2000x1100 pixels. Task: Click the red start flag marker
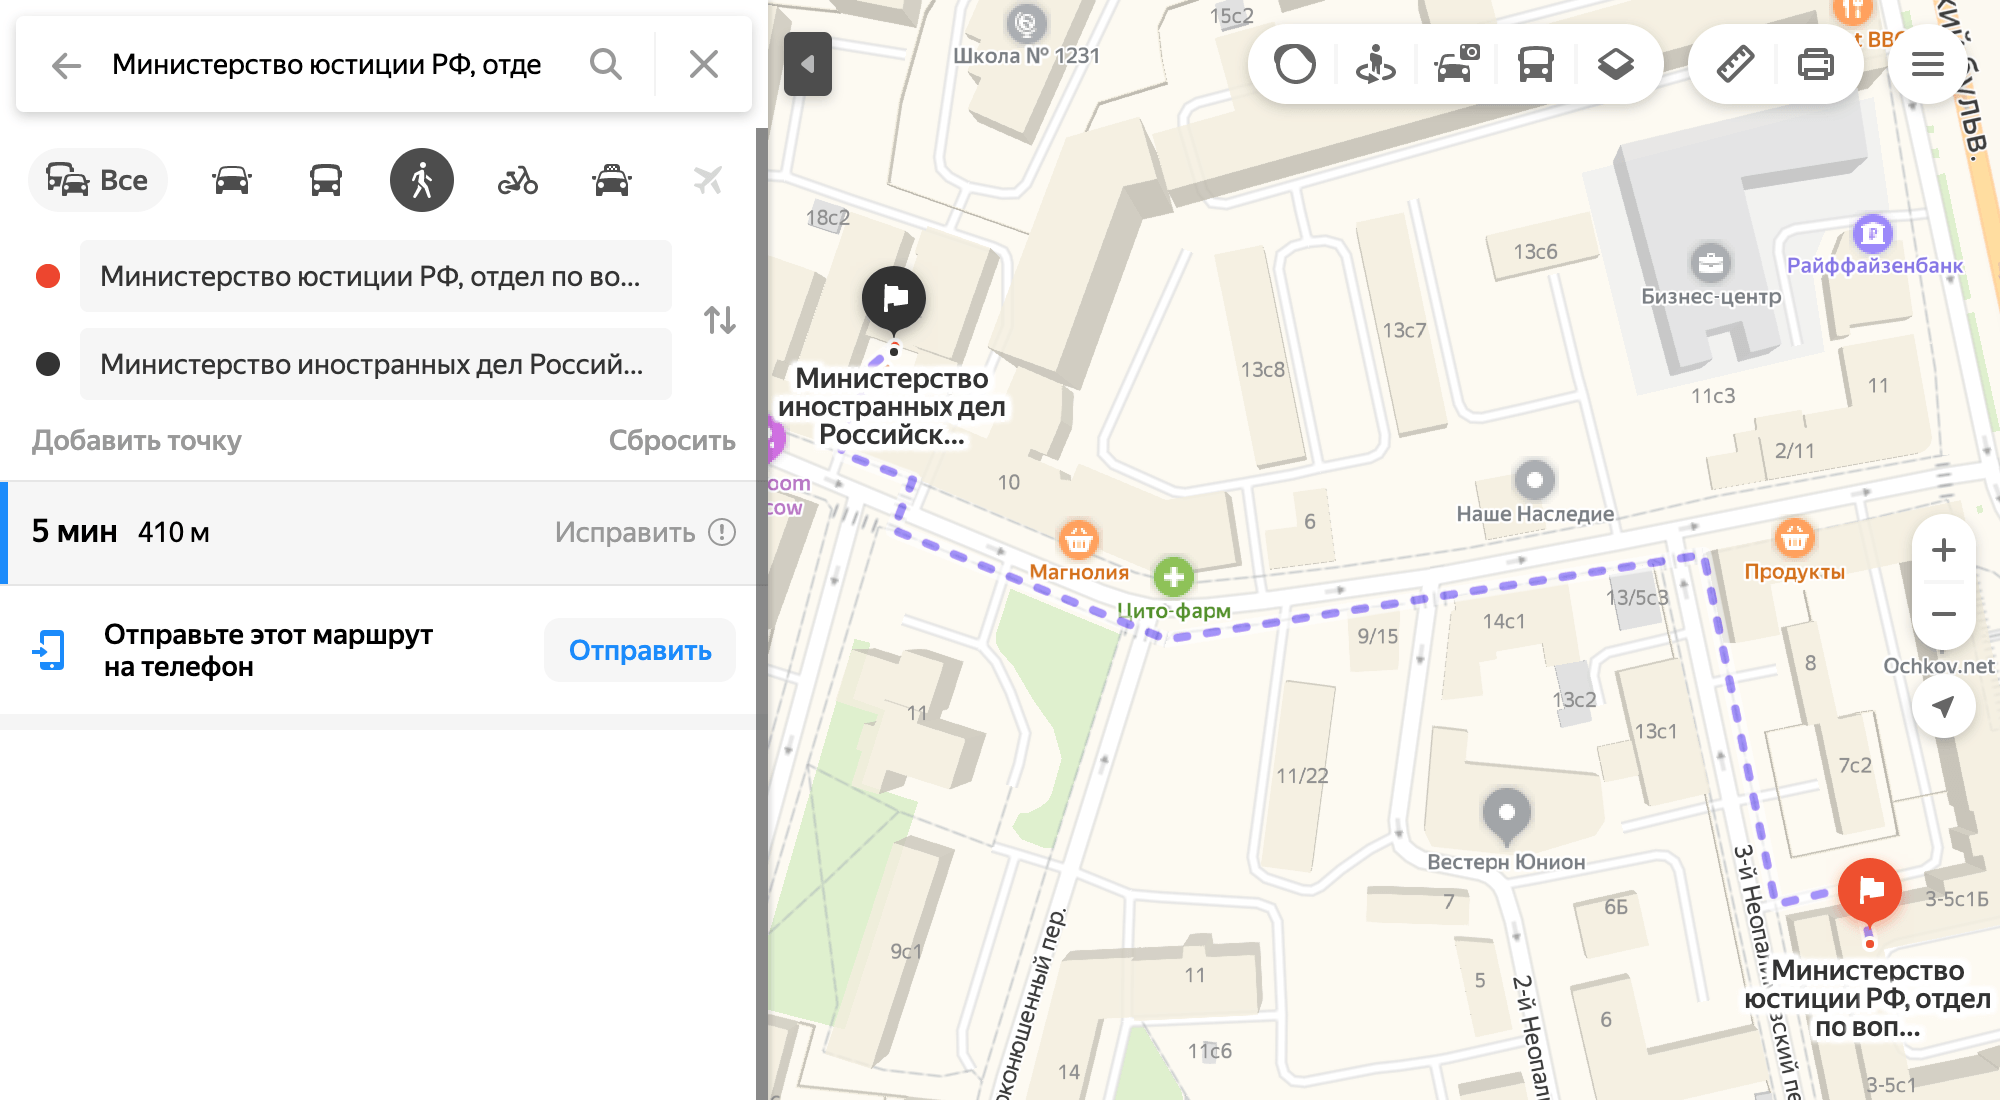tap(1869, 891)
